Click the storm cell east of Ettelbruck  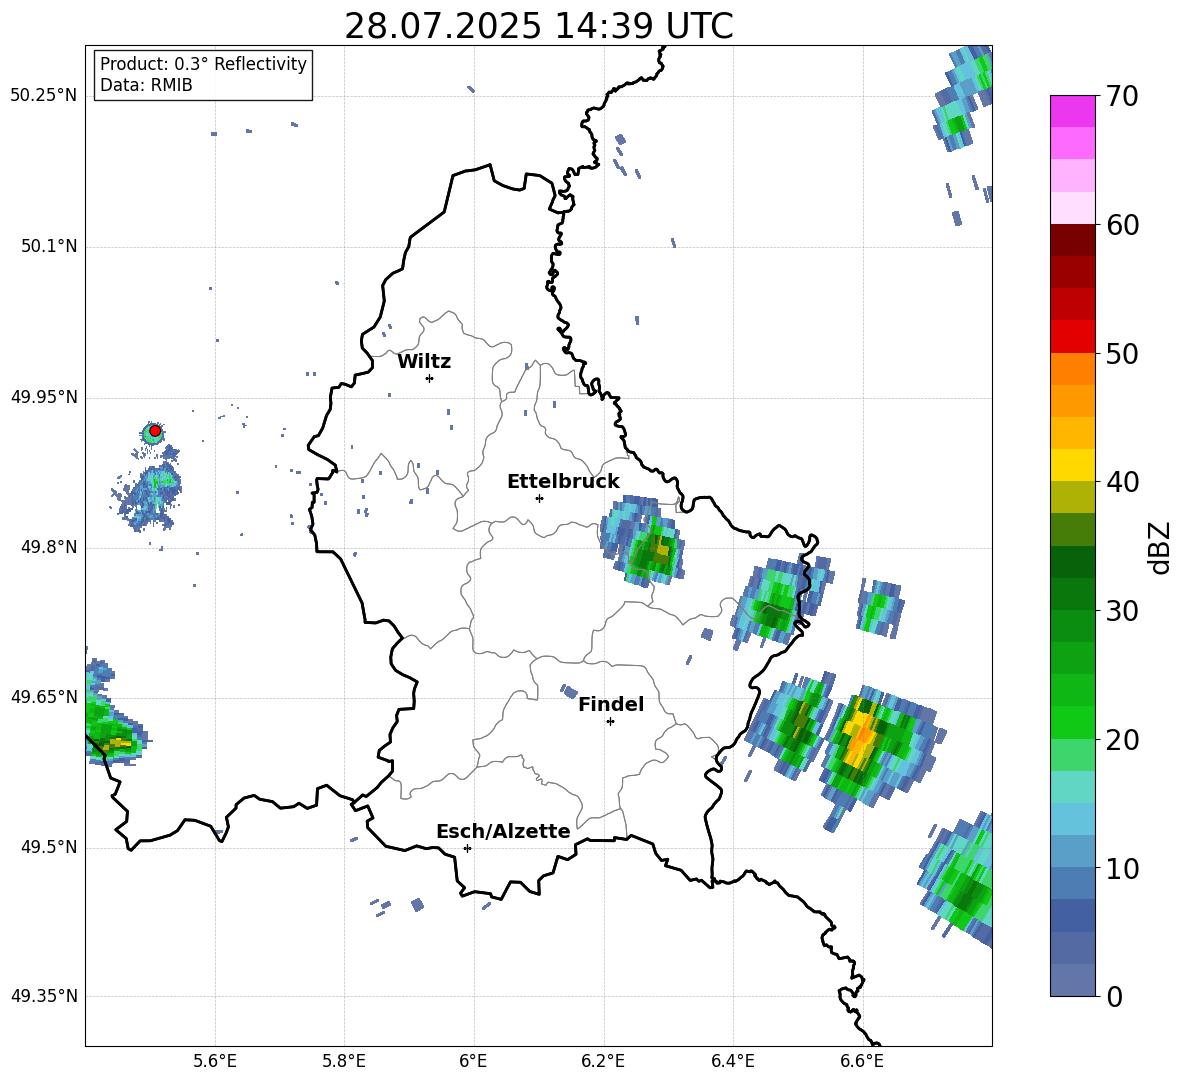tap(643, 540)
